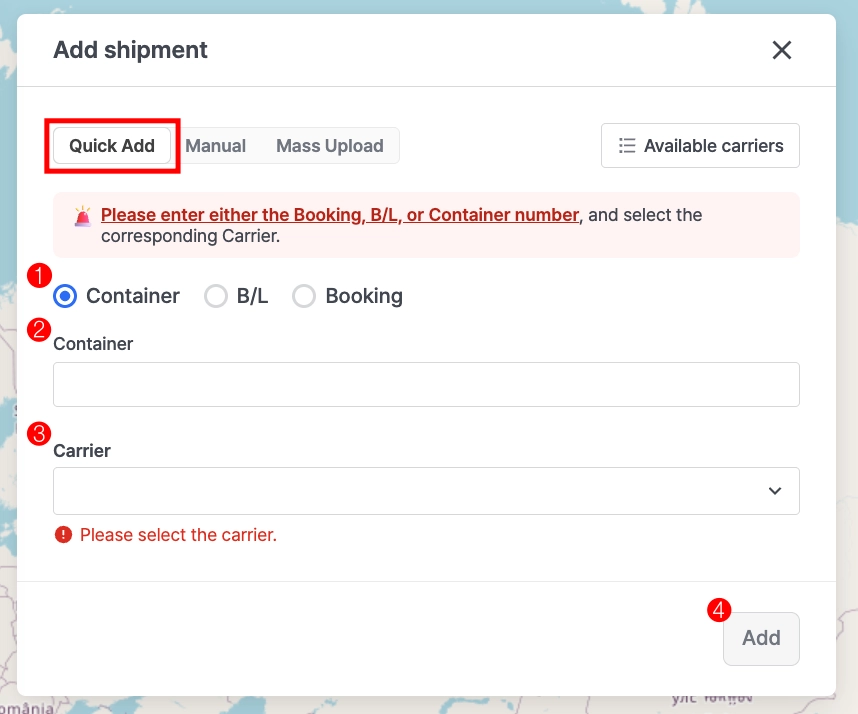This screenshot has width=858, height=714.
Task: Expand the Carrier chevron arrow
Action: coord(774,491)
